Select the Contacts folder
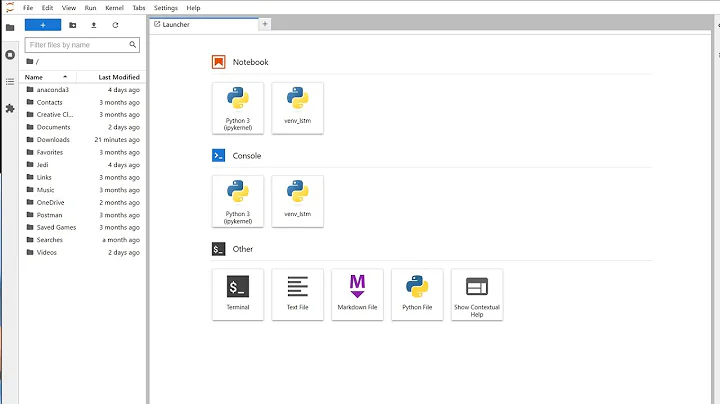 83,102
